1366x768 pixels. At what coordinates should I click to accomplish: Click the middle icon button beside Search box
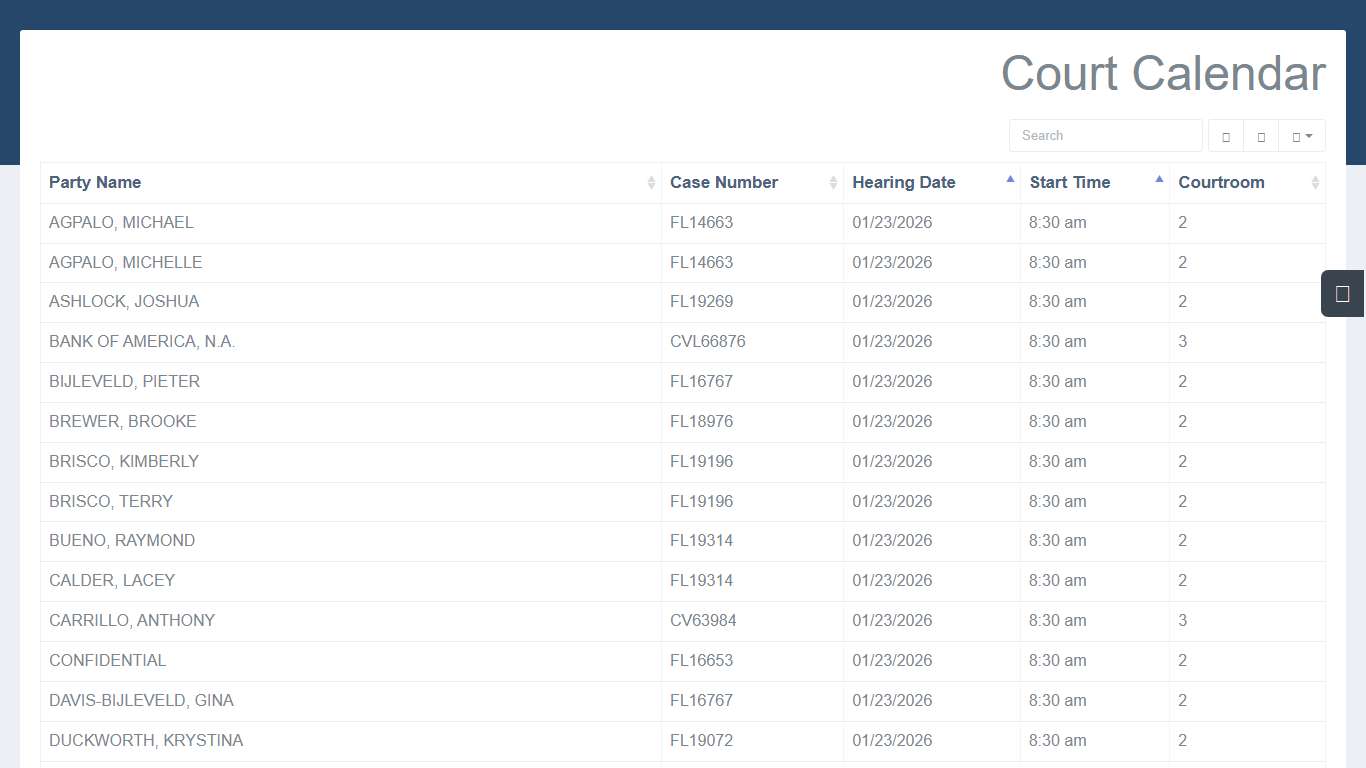click(1261, 136)
